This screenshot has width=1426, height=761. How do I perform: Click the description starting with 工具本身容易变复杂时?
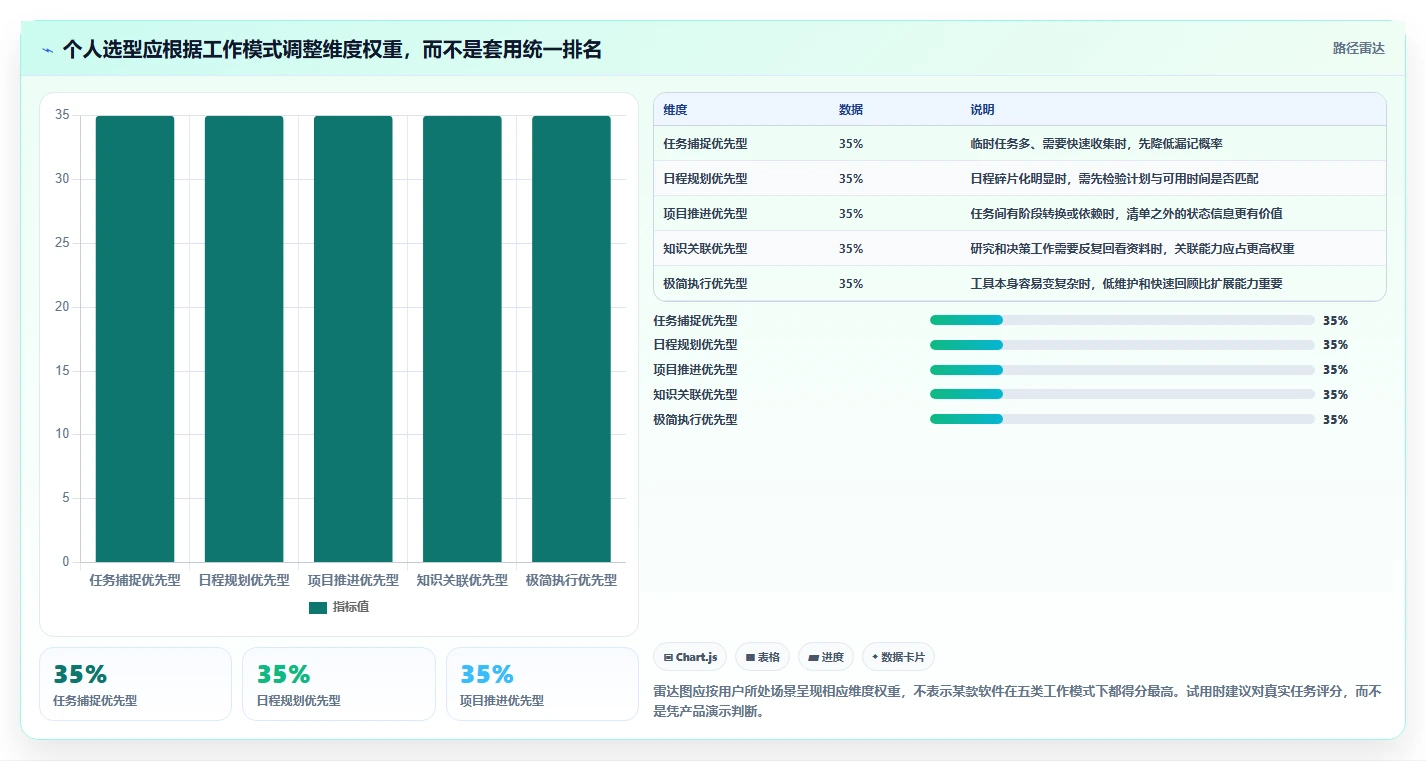(1126, 284)
